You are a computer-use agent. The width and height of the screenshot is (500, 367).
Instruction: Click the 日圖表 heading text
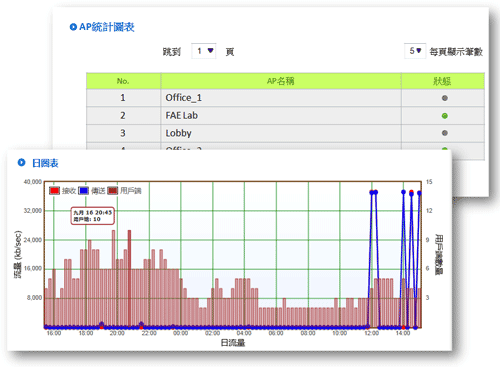click(45, 163)
